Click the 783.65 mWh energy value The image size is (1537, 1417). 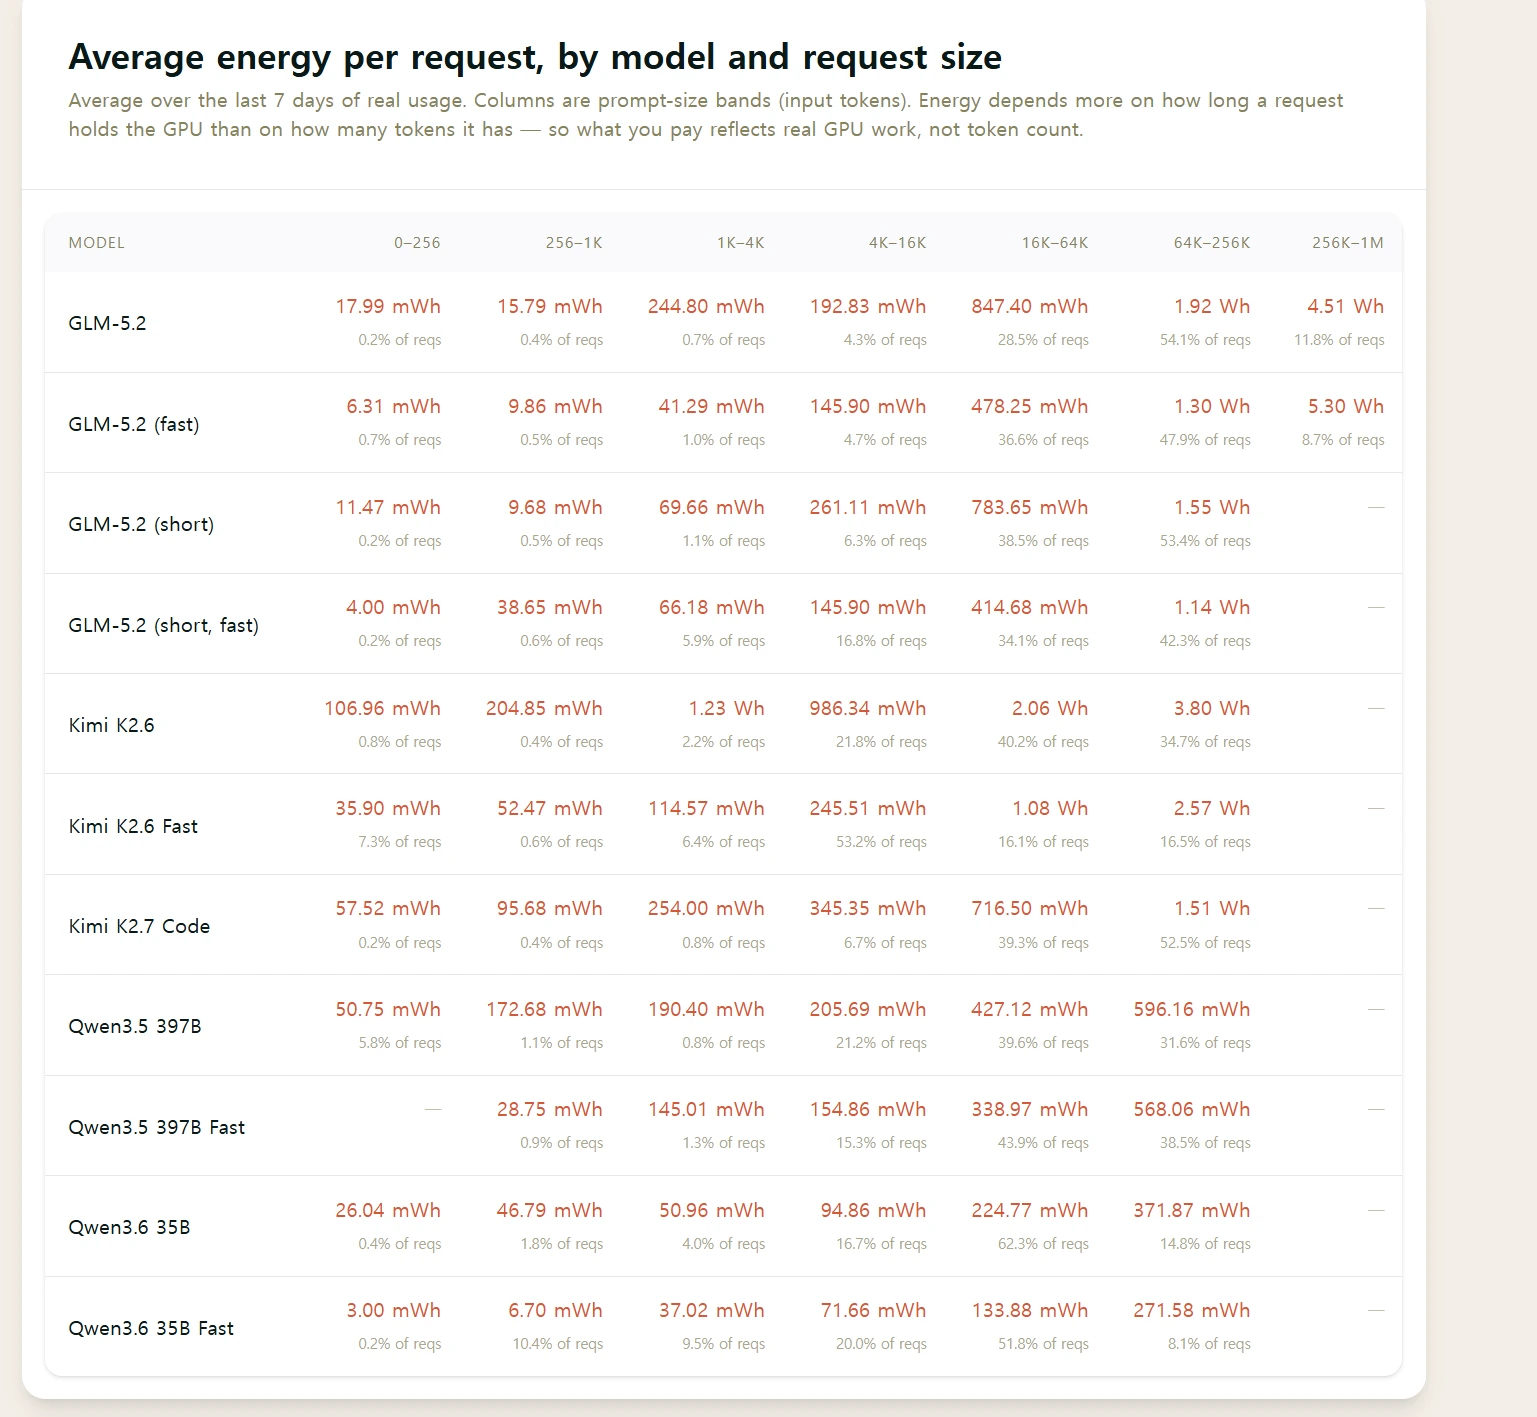click(1030, 507)
